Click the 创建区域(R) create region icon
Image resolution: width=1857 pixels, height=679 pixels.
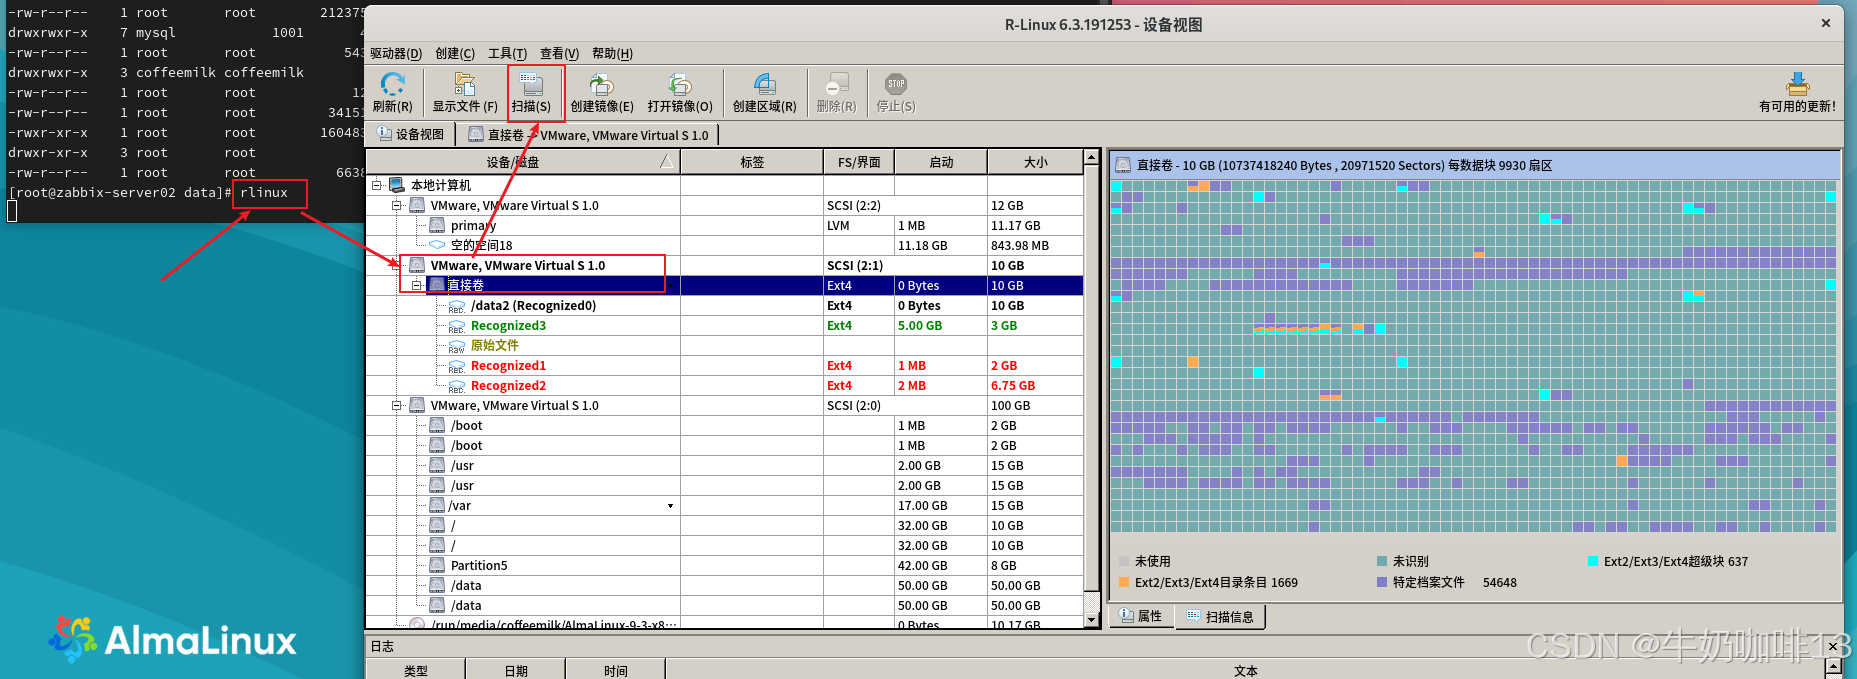(x=764, y=84)
